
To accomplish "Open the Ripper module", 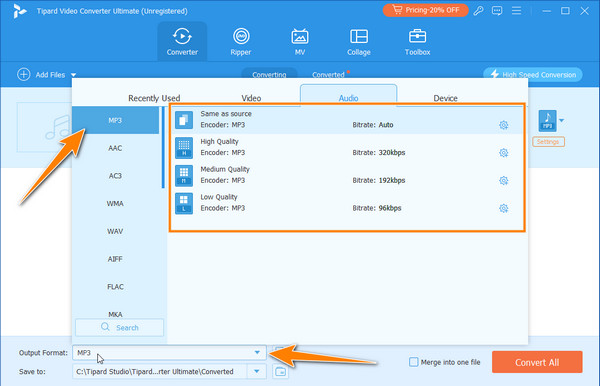I will click(241, 41).
